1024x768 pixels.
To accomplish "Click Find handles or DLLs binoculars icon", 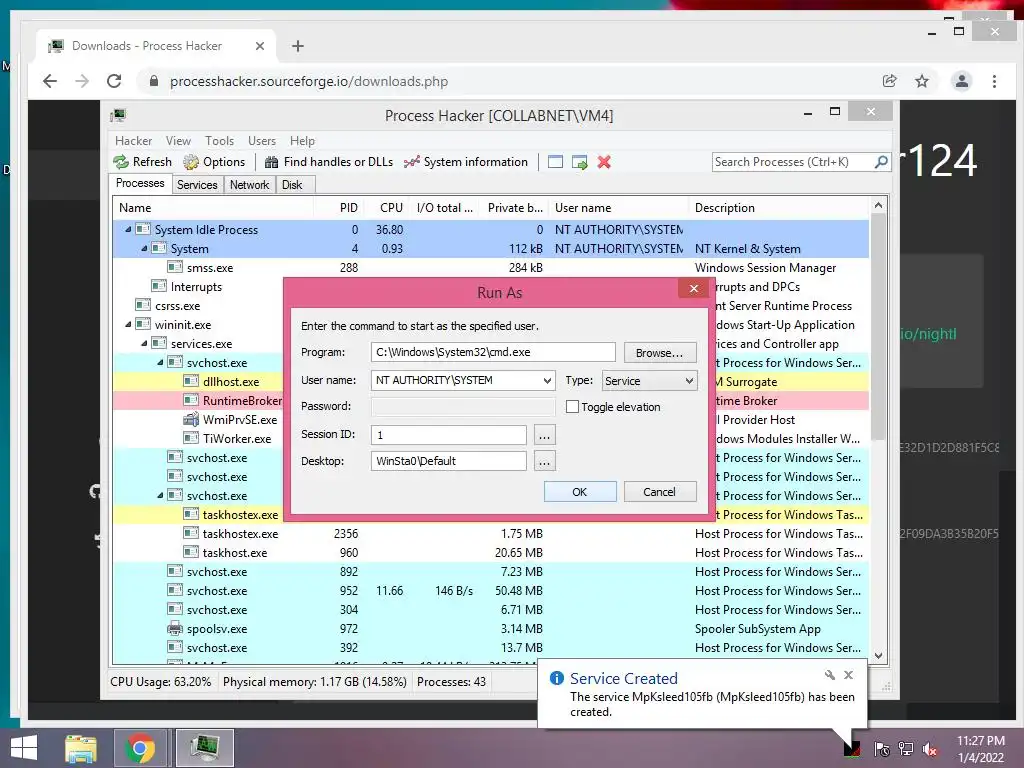I will [272, 162].
